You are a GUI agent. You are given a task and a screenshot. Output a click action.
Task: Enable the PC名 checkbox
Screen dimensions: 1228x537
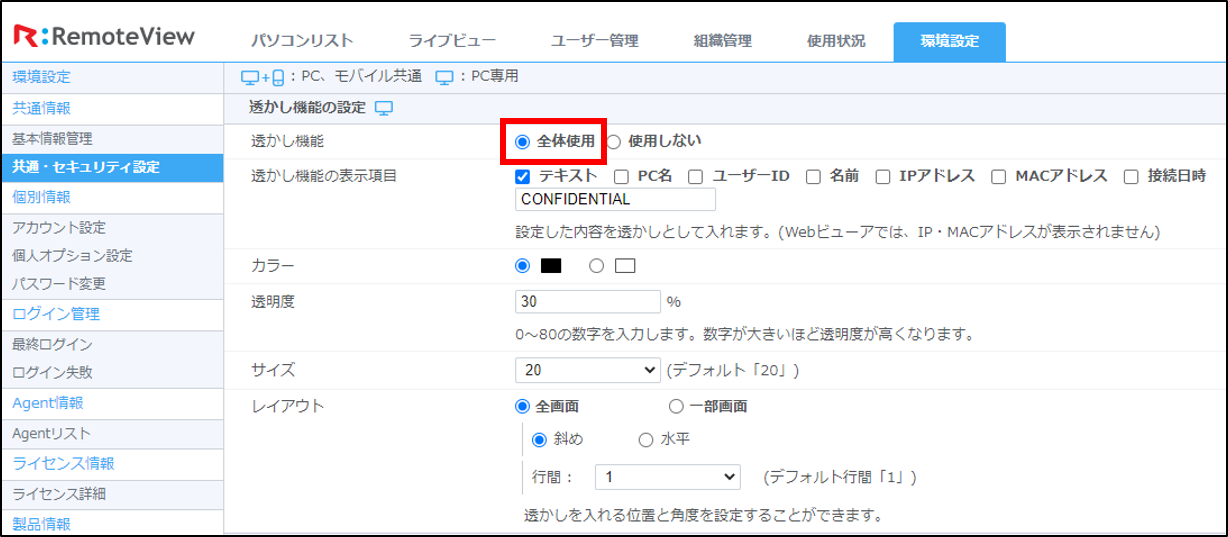tap(621, 177)
